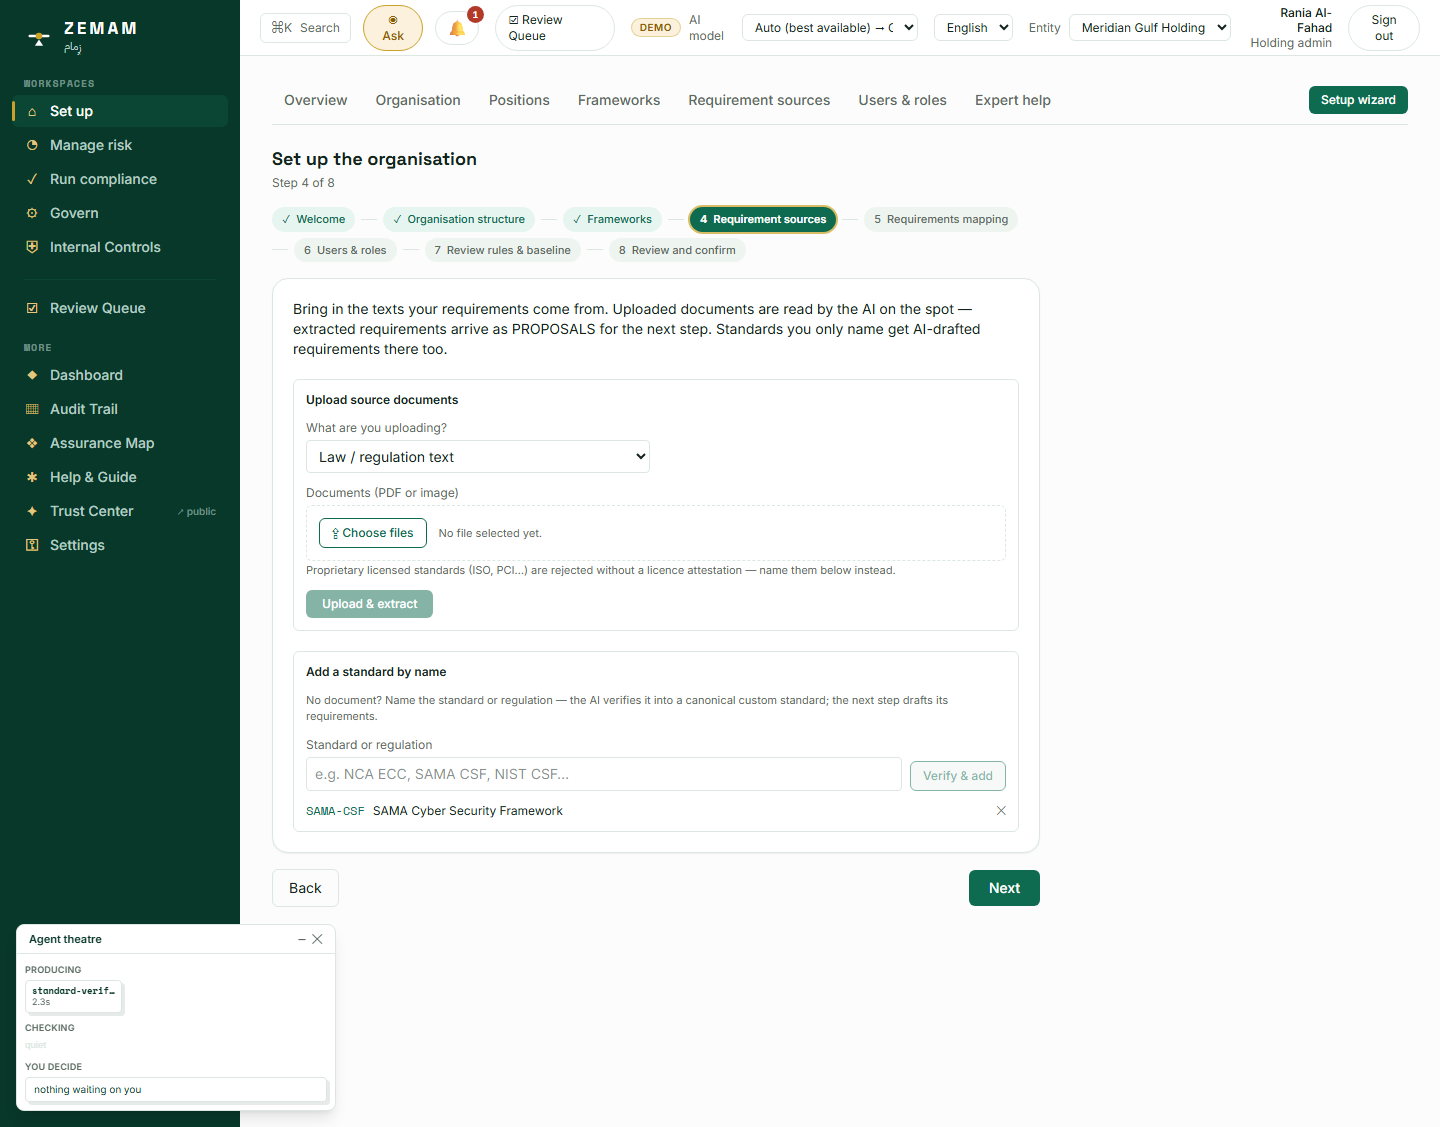Open the Expert help tab
The image size is (1440, 1127).
coord(1013,100)
